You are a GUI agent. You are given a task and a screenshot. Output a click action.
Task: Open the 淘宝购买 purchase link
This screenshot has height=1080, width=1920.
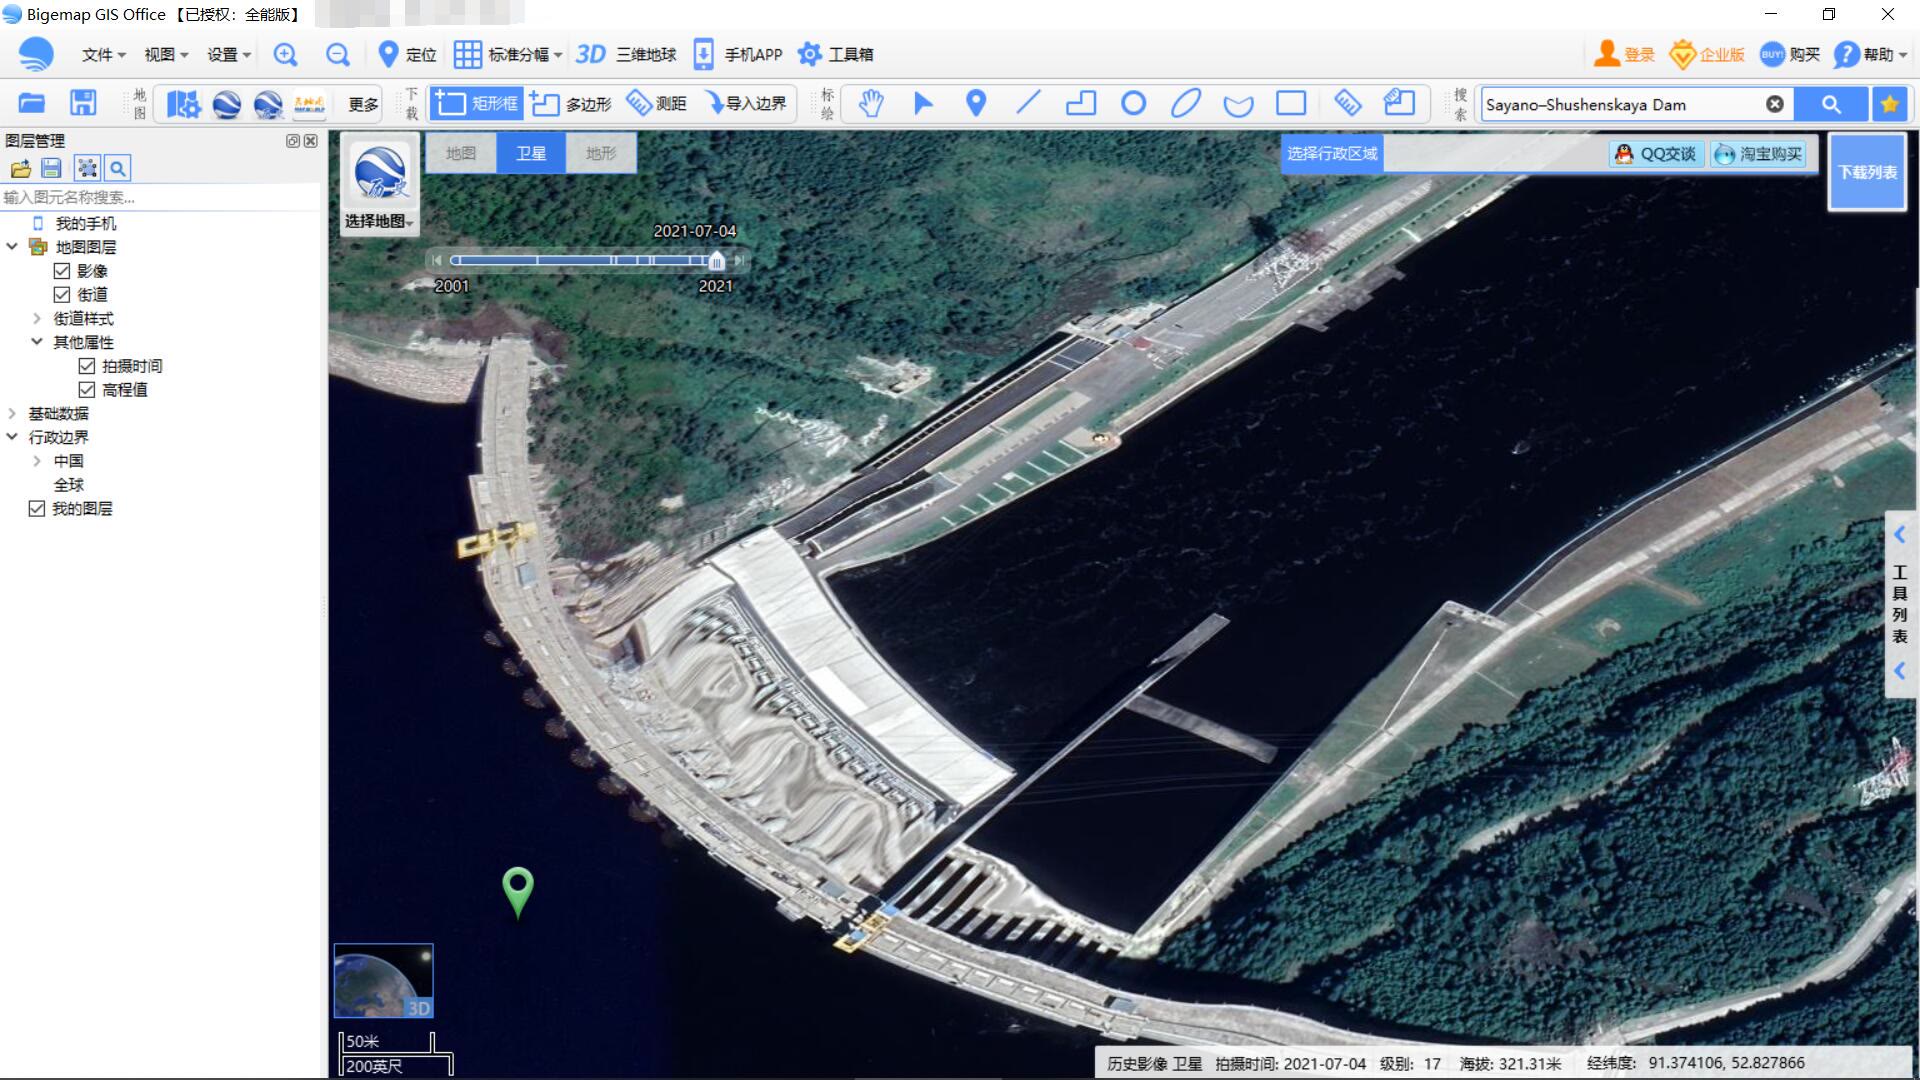[1759, 154]
